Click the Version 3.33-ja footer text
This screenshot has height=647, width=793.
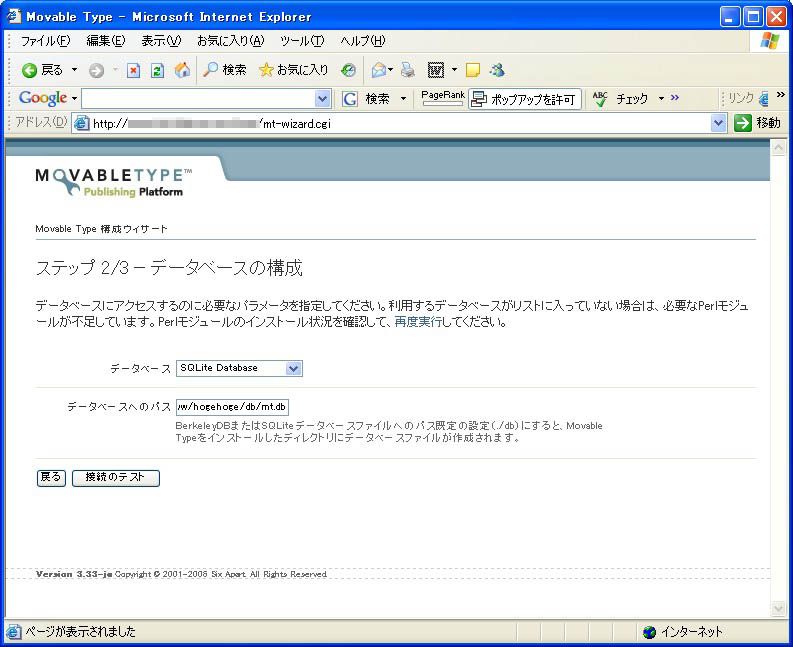[x=74, y=574]
